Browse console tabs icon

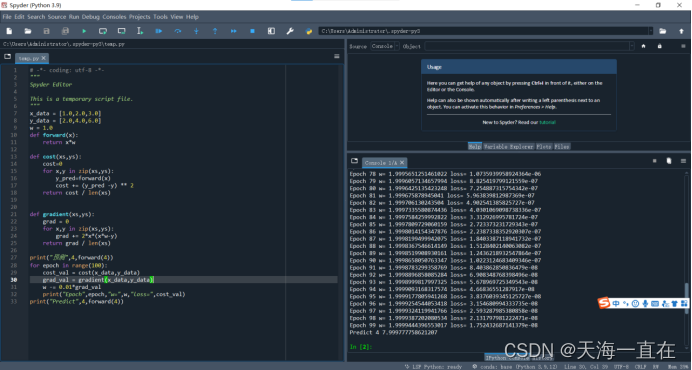point(354,161)
